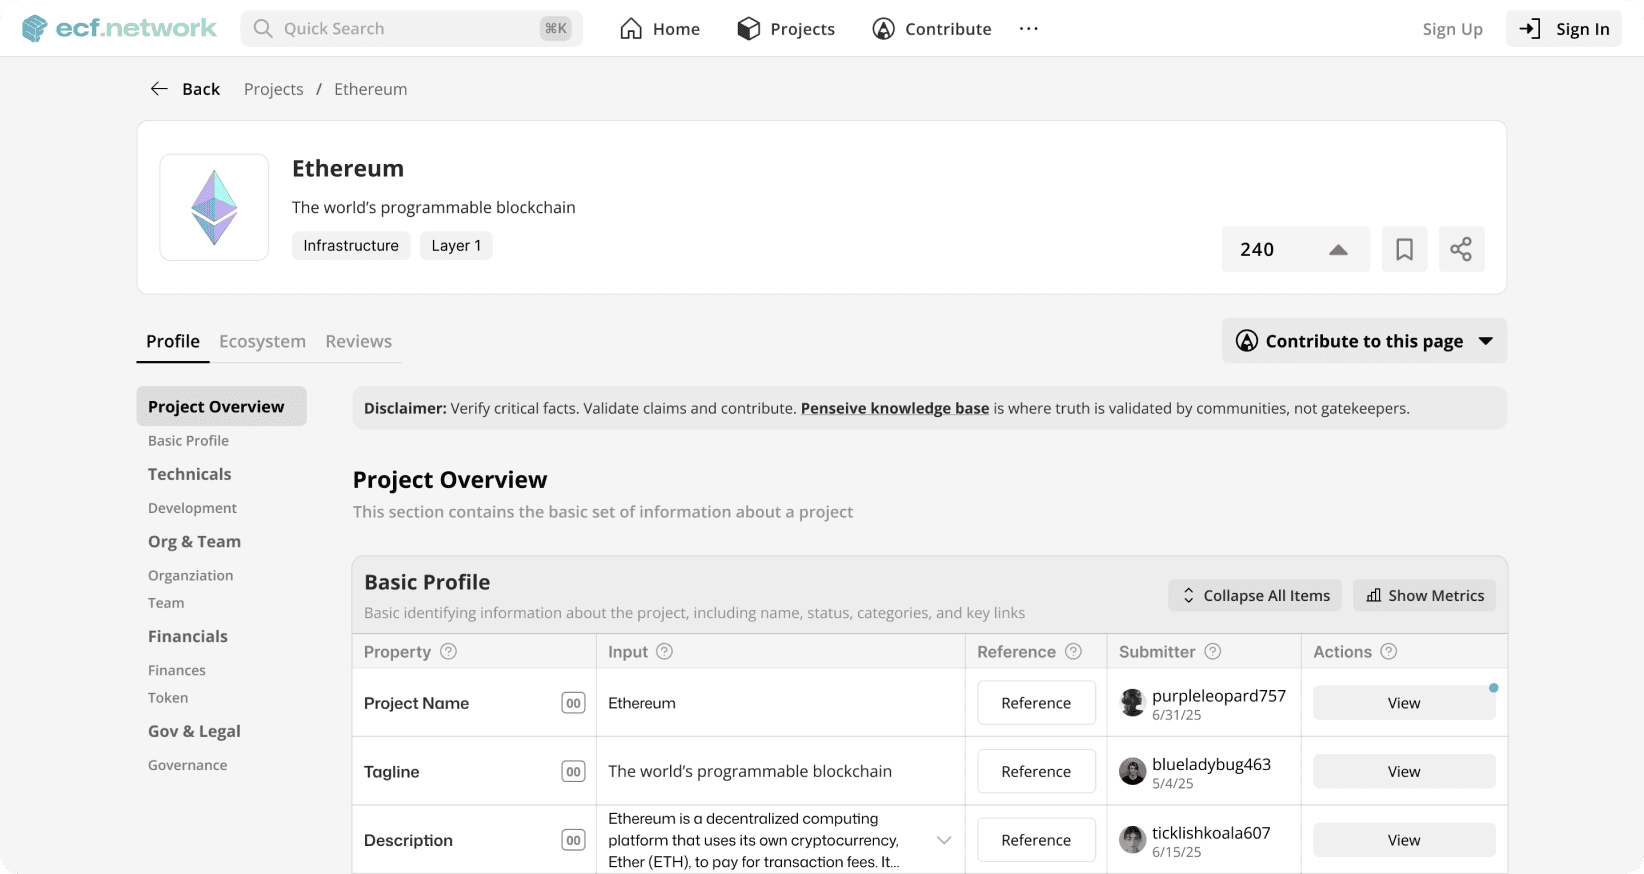Select Project Overview in sidebar
This screenshot has height=874, width=1644.
tap(221, 407)
